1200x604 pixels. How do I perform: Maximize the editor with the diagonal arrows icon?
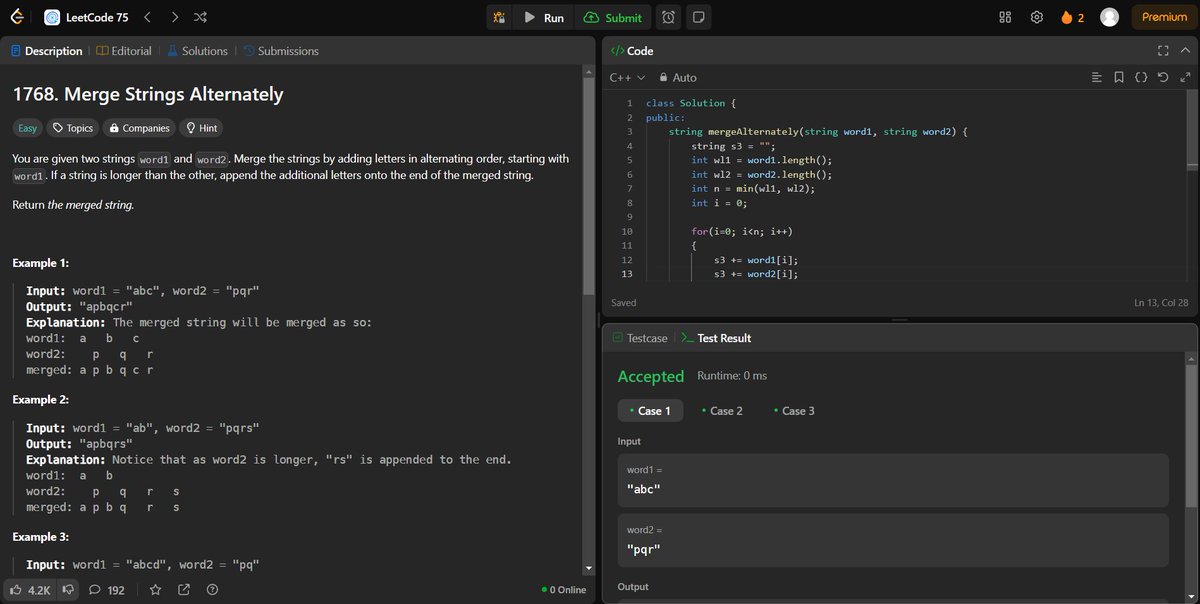pos(1185,77)
